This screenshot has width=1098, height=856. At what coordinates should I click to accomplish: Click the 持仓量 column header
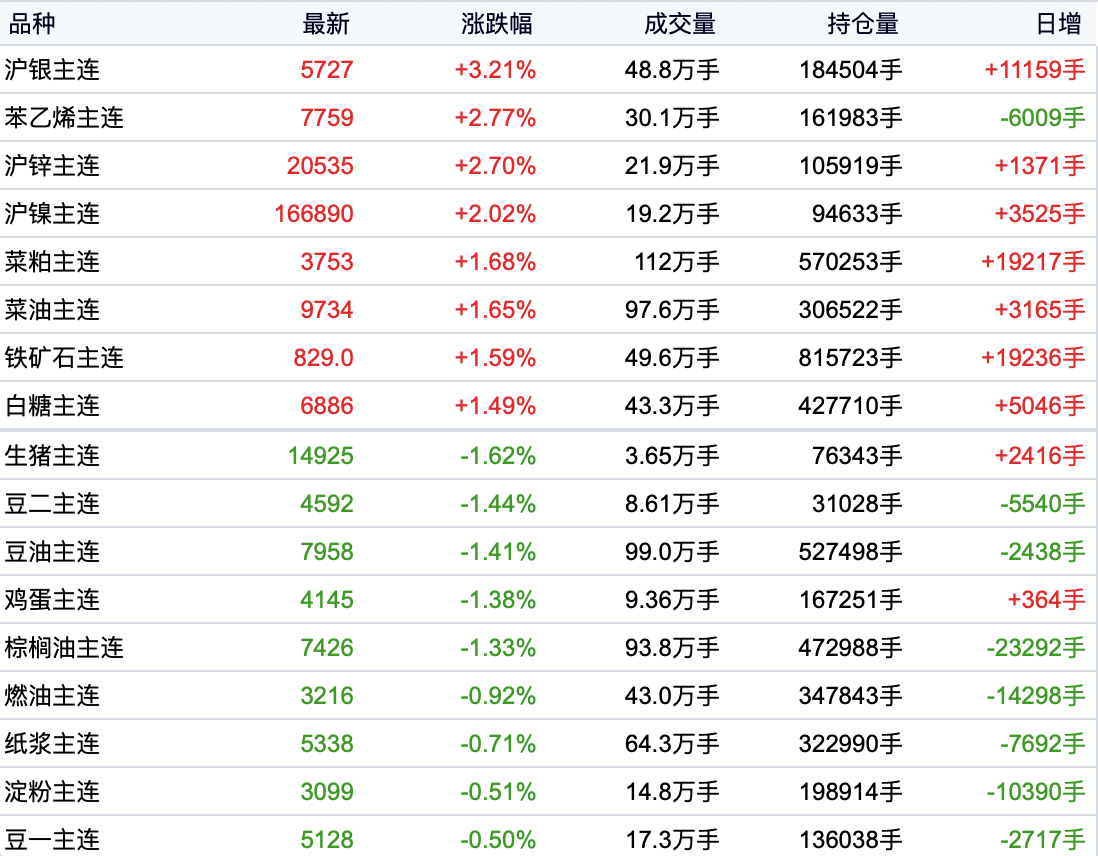863,24
